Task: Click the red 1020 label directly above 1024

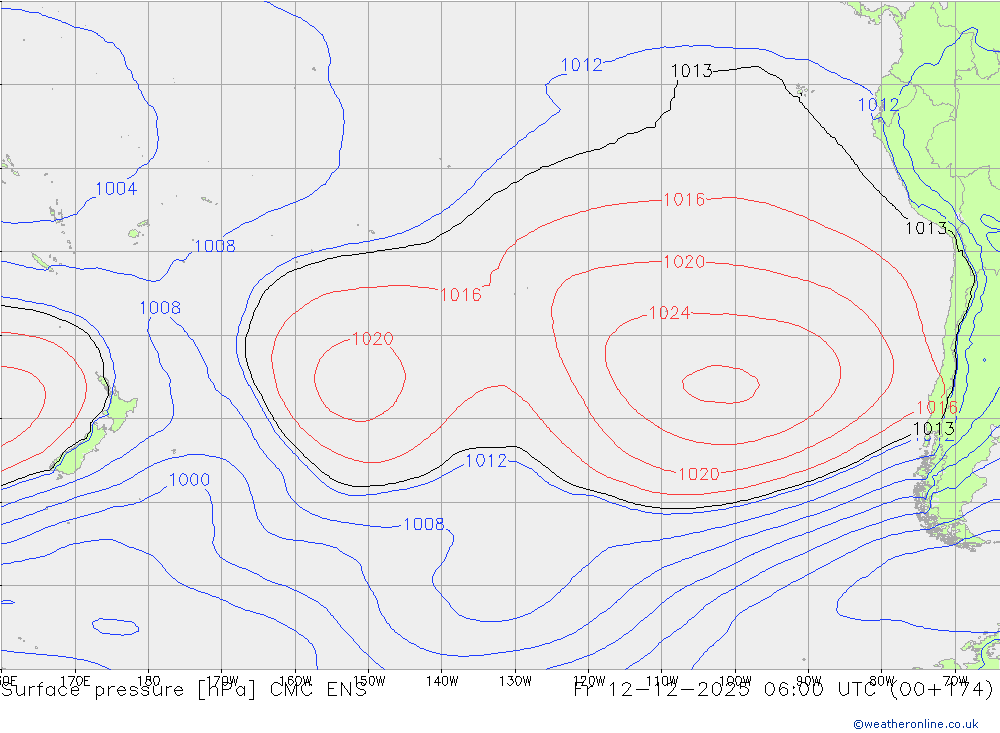Action: tap(684, 262)
